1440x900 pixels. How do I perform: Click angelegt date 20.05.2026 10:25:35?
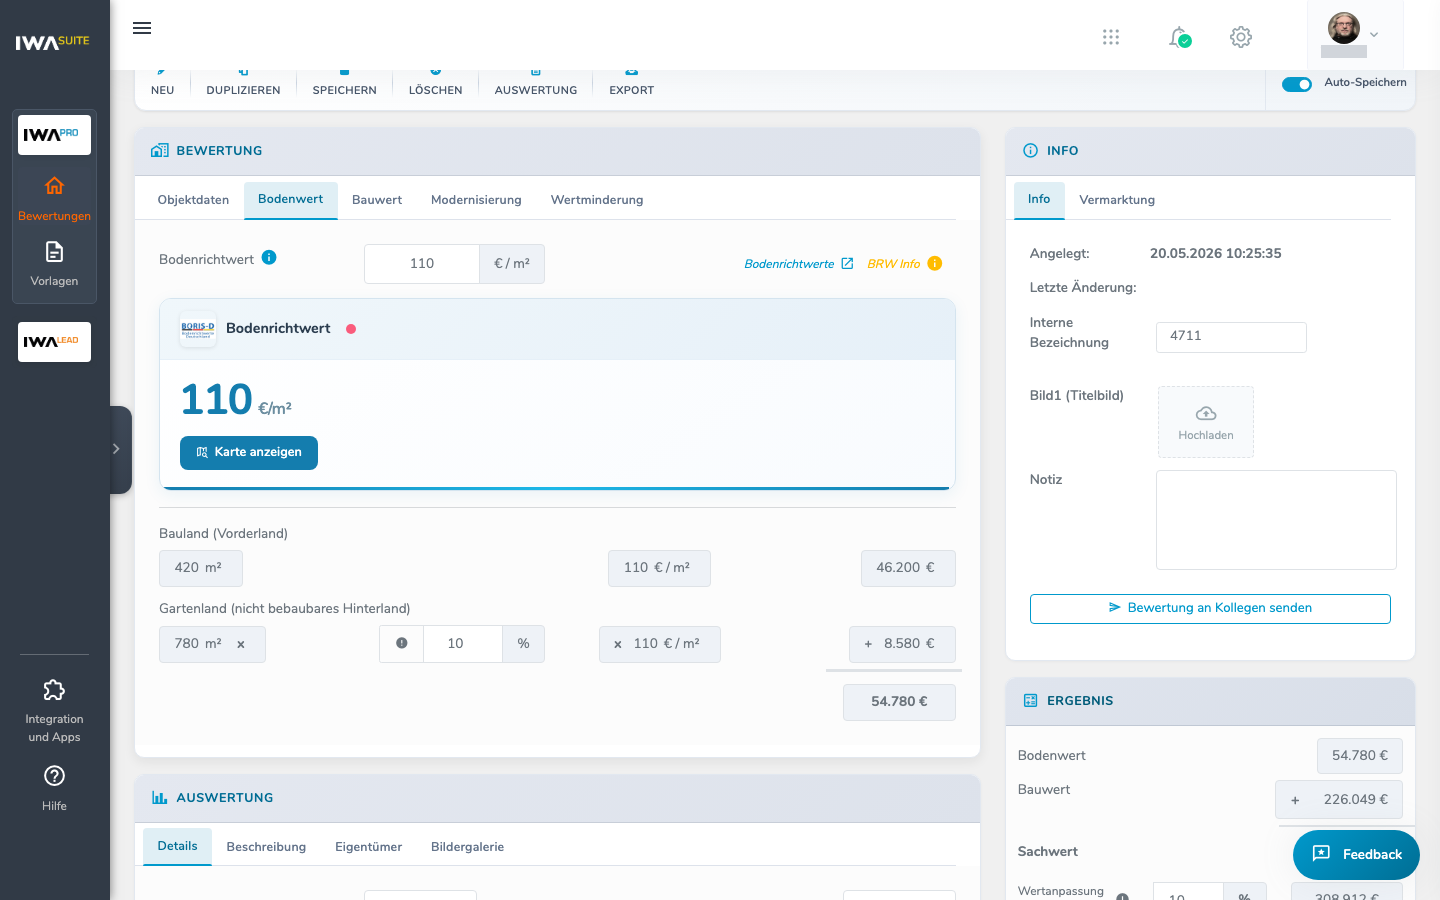(x=1215, y=254)
